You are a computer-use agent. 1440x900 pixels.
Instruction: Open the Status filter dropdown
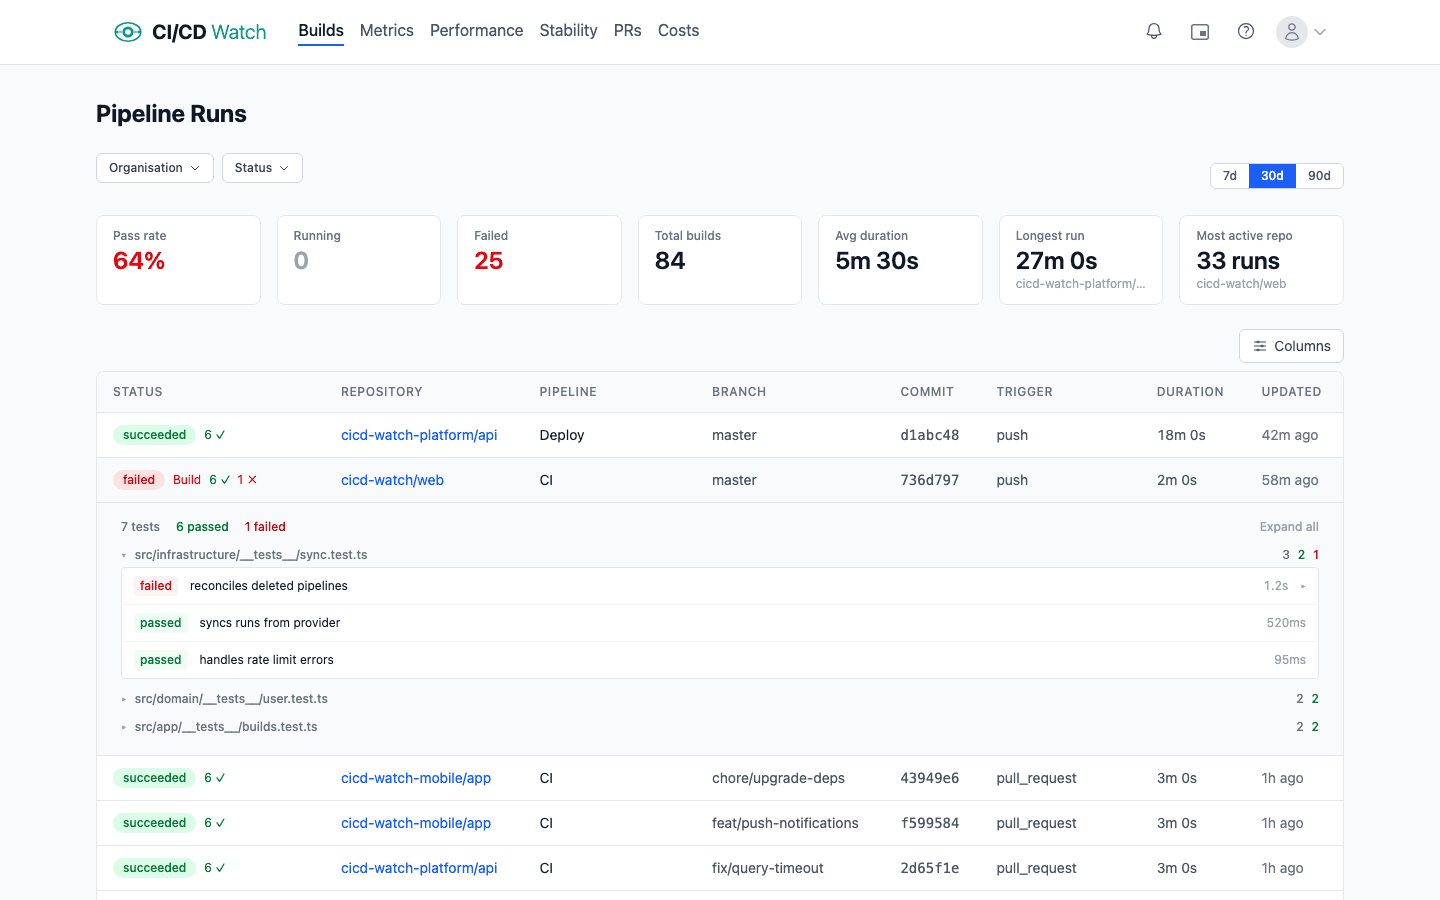coord(262,168)
